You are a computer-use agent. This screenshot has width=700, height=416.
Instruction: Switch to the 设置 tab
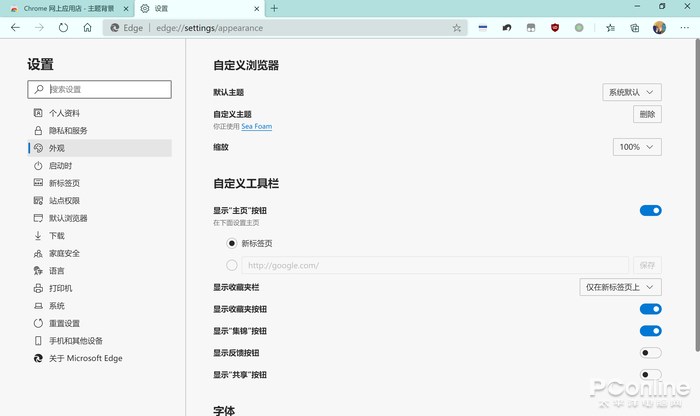199,8
